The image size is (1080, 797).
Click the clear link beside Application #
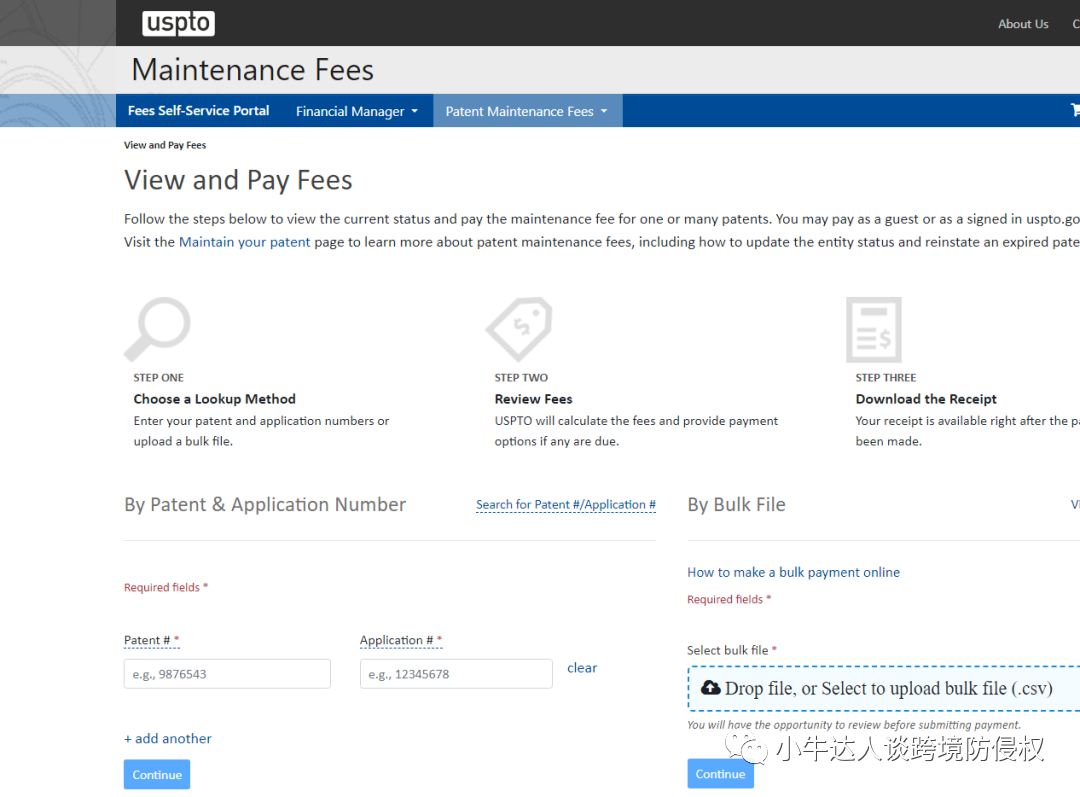click(581, 668)
